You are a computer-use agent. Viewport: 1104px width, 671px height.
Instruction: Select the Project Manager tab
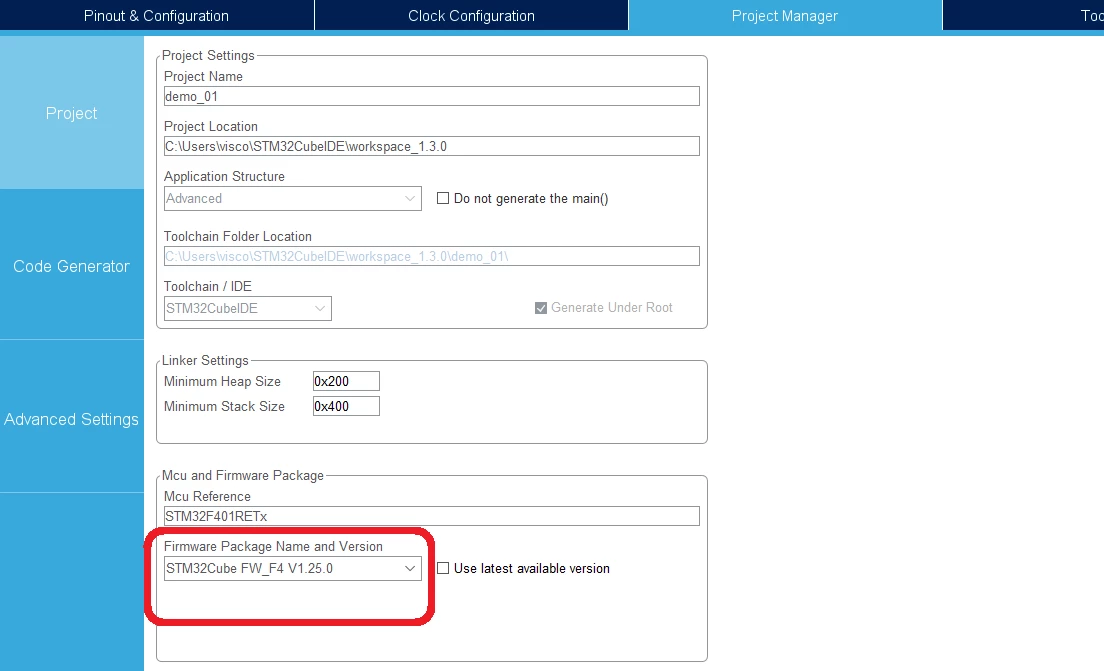[x=785, y=15]
